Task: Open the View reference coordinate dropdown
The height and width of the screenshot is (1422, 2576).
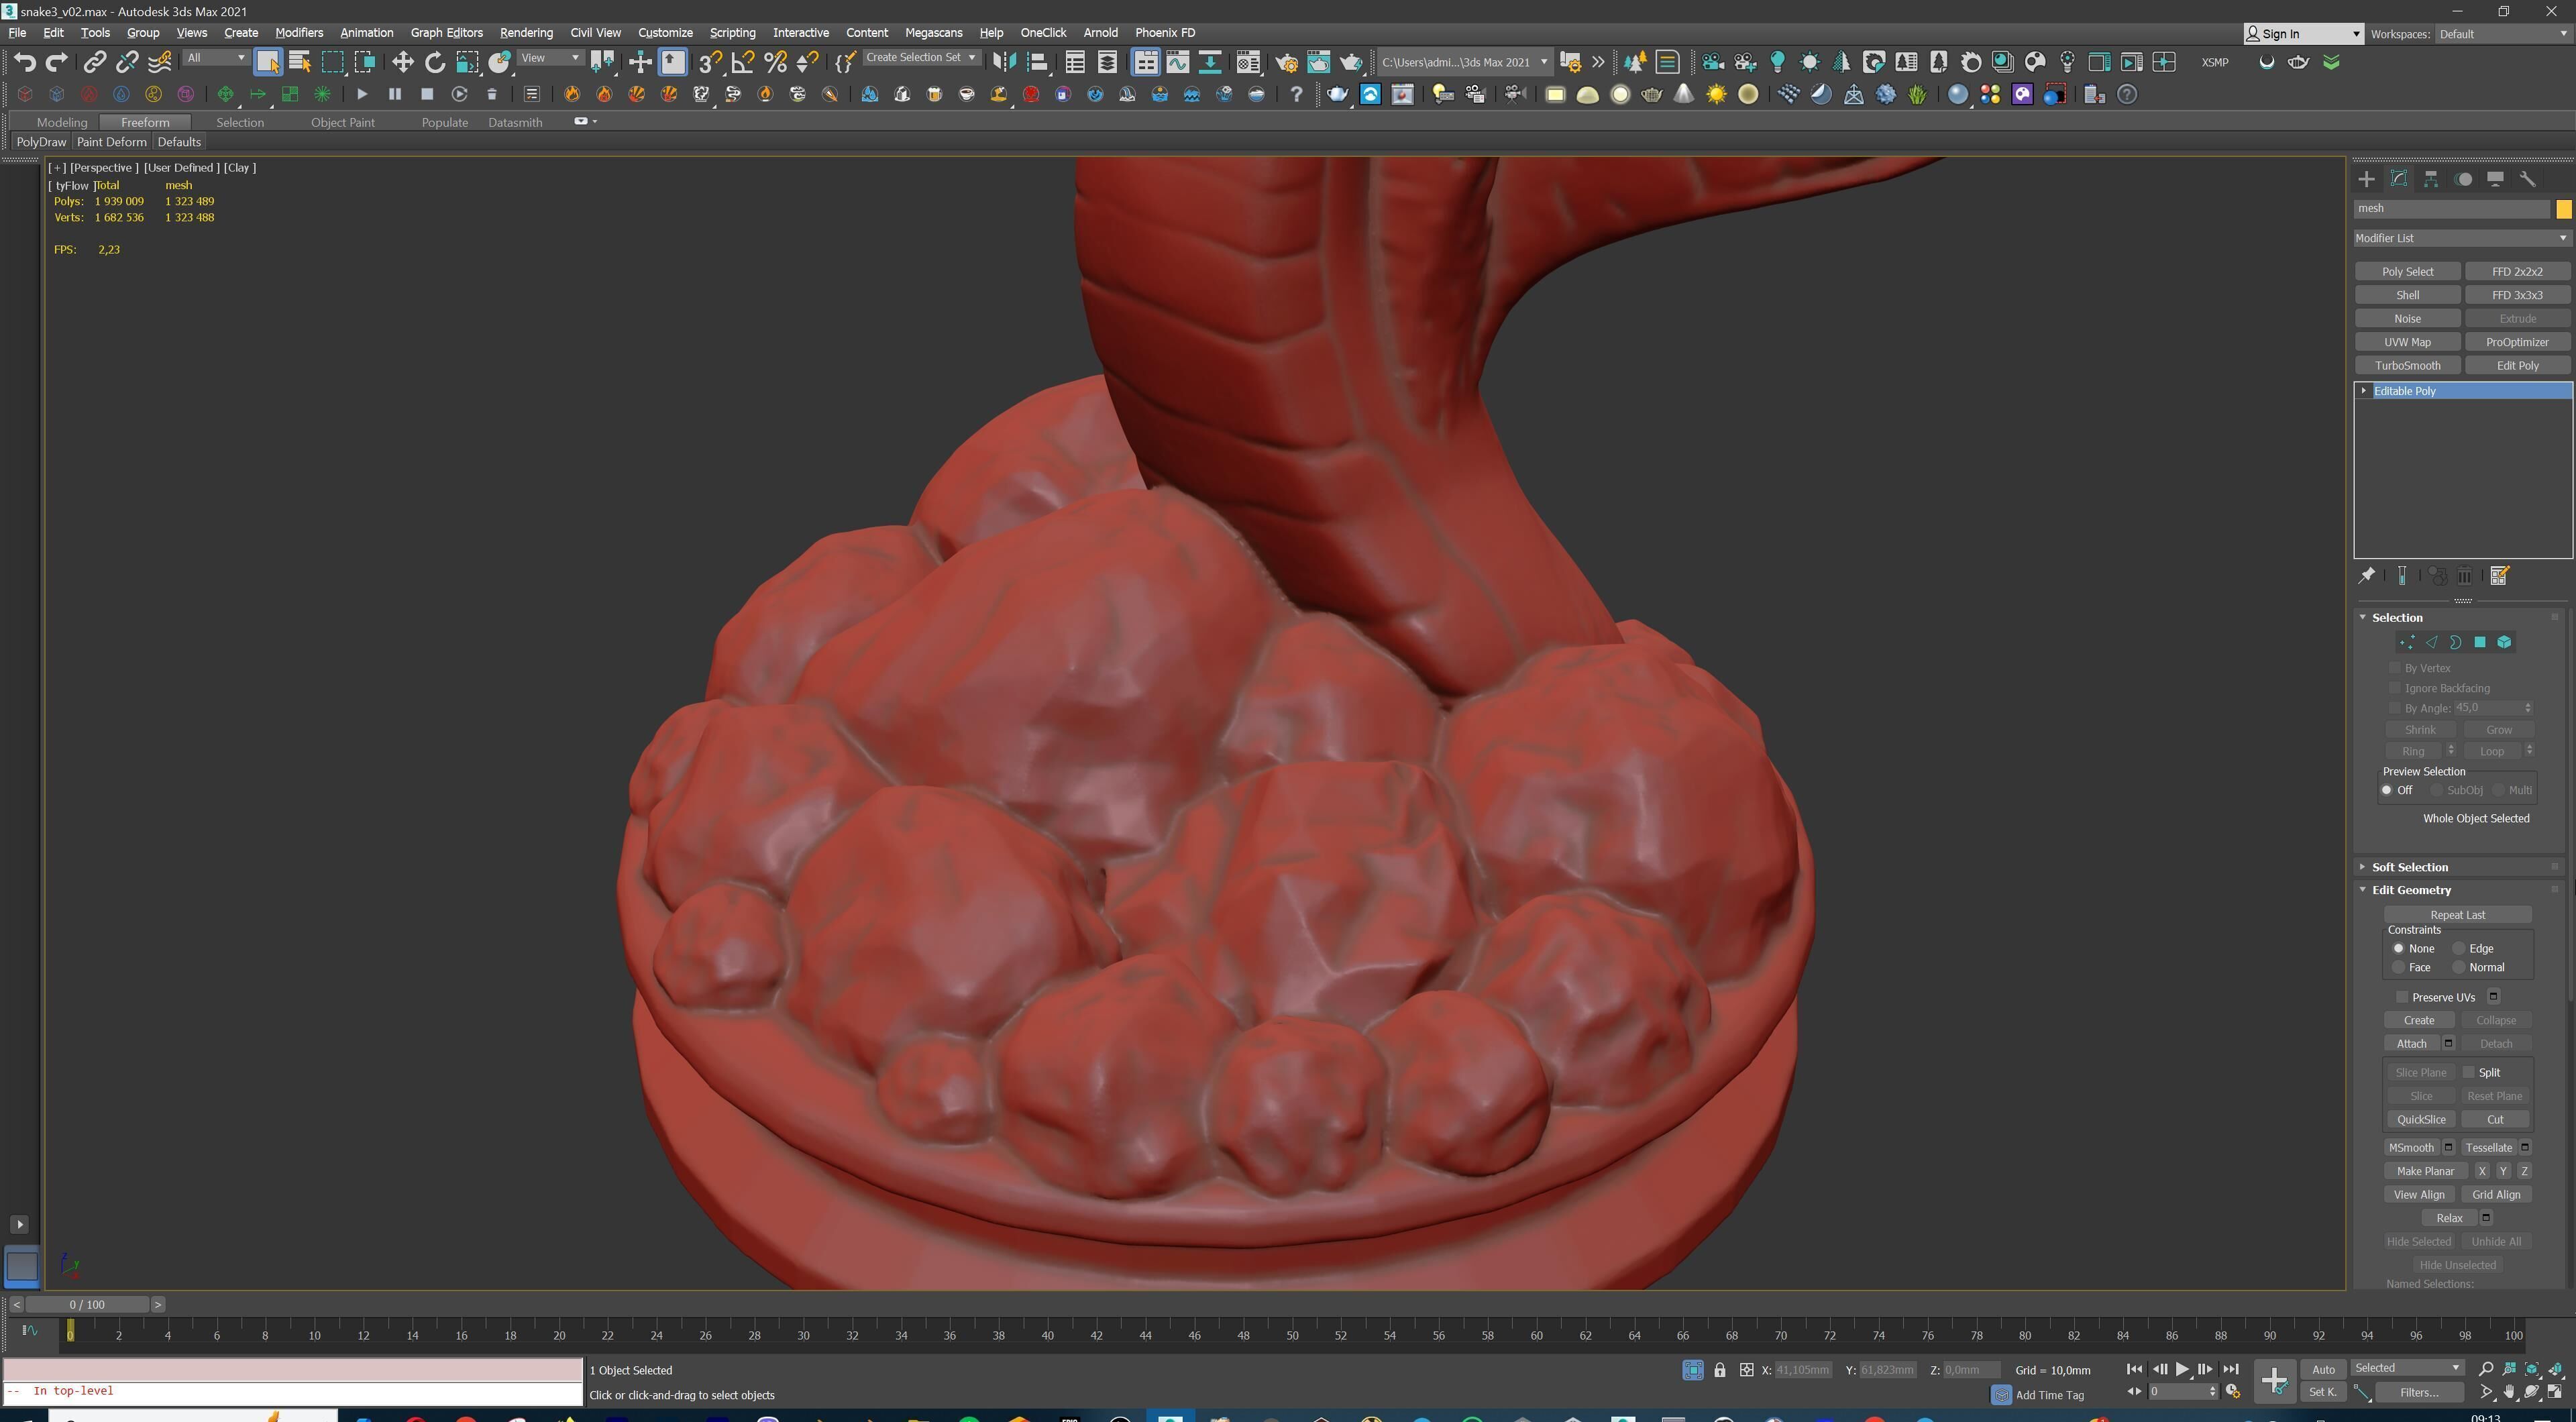Action: (550, 58)
